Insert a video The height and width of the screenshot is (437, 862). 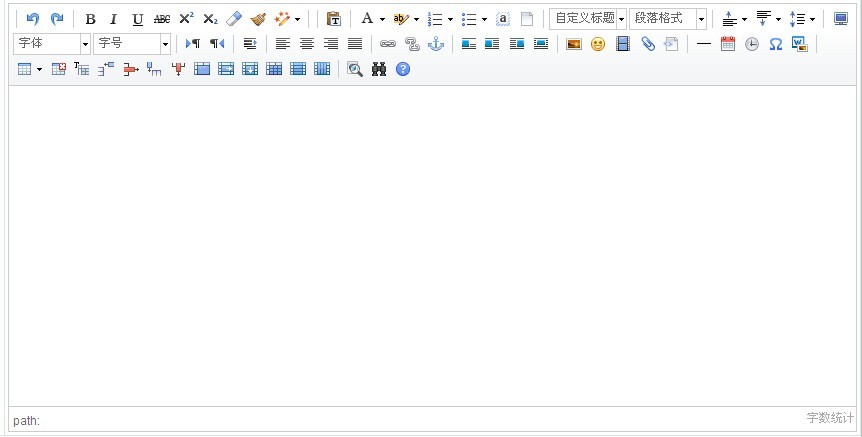tap(622, 44)
